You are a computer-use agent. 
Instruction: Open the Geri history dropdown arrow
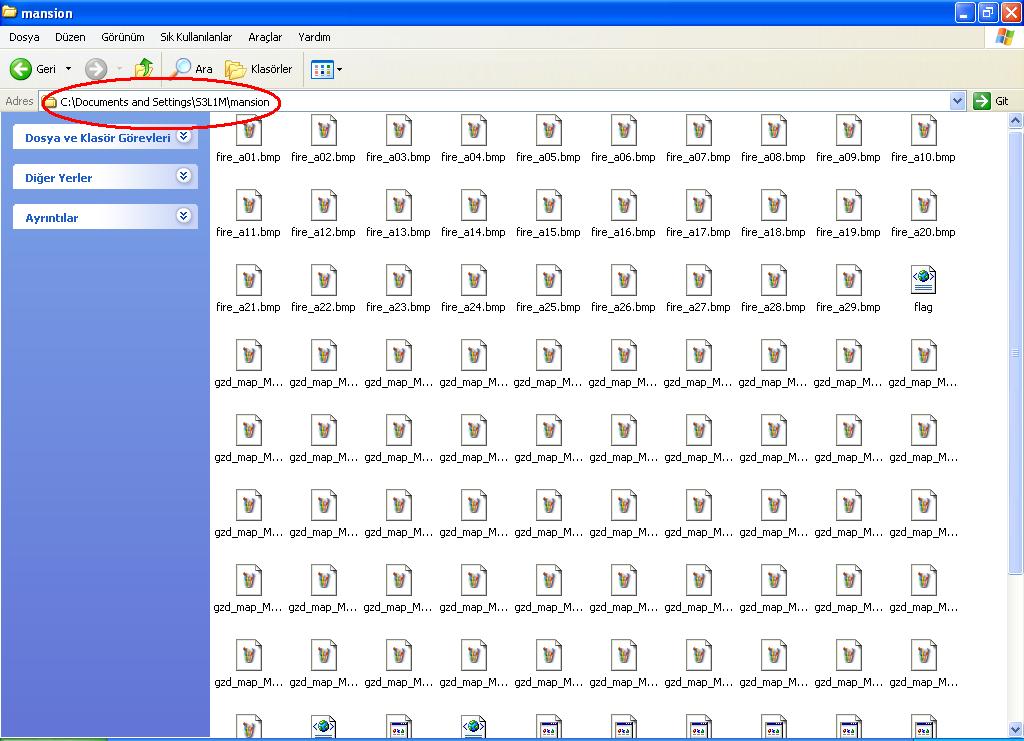[x=68, y=69]
